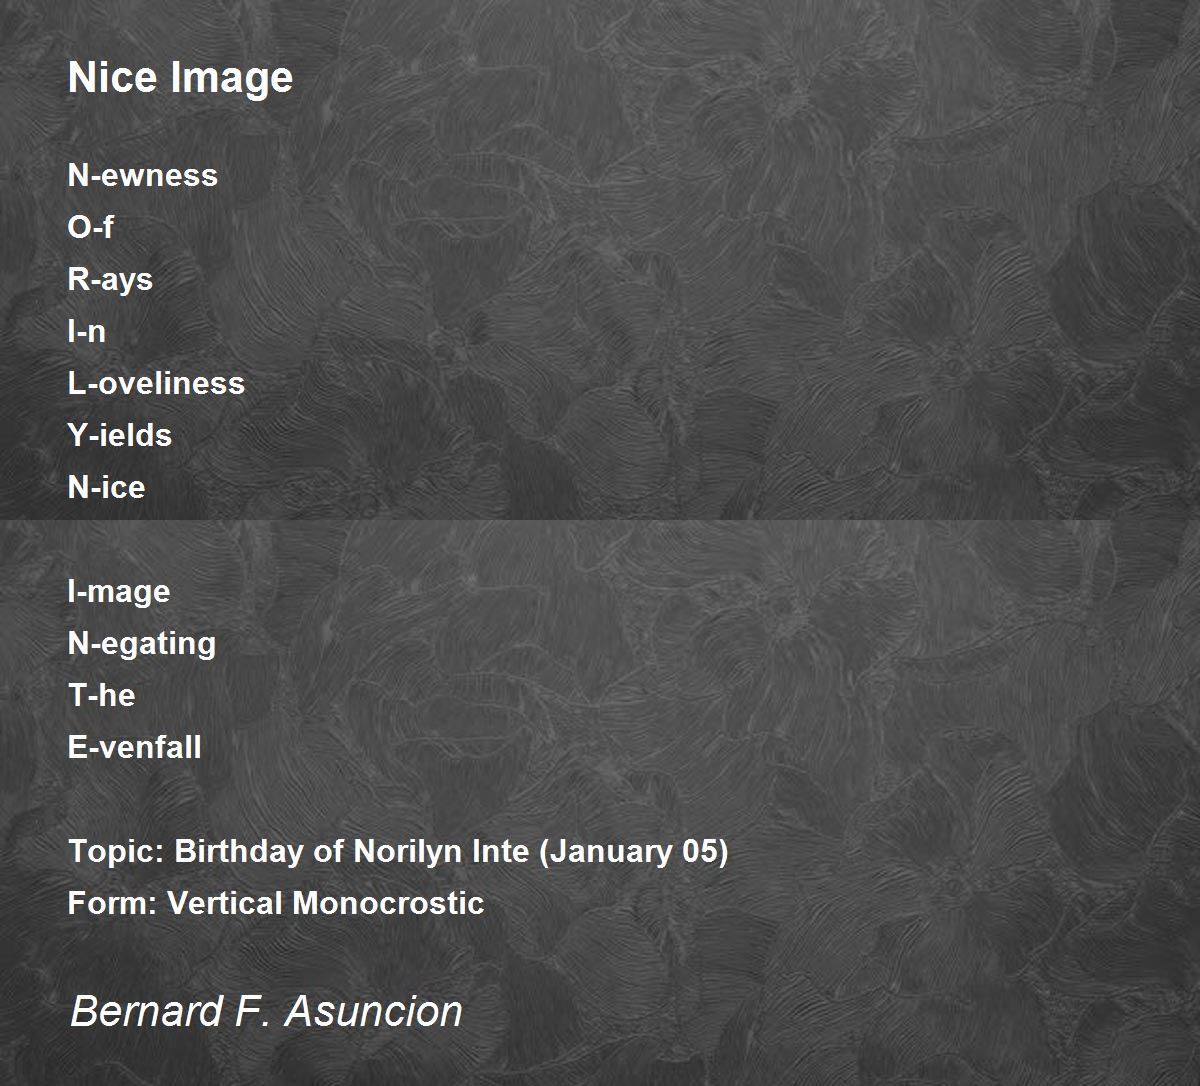Click the line "I-mage"
This screenshot has height=1086, width=1200.
[x=119, y=592]
